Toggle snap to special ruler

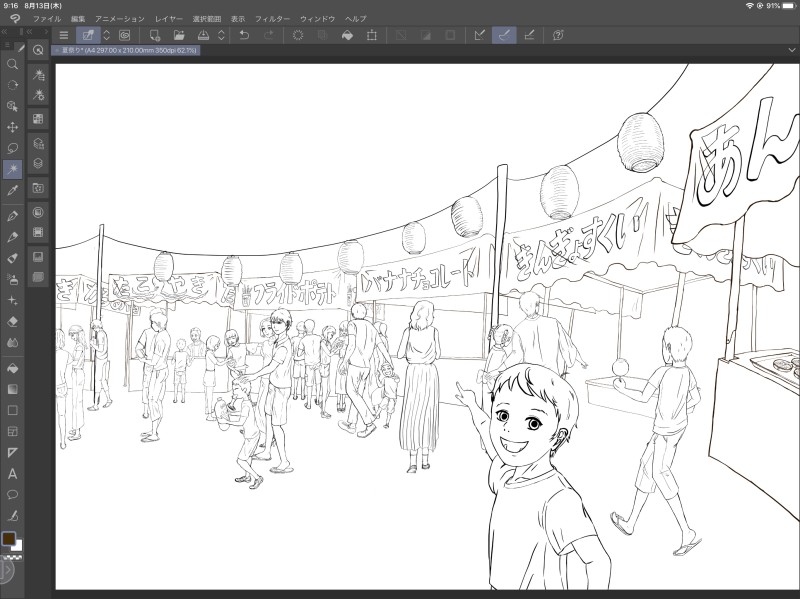[x=505, y=35]
